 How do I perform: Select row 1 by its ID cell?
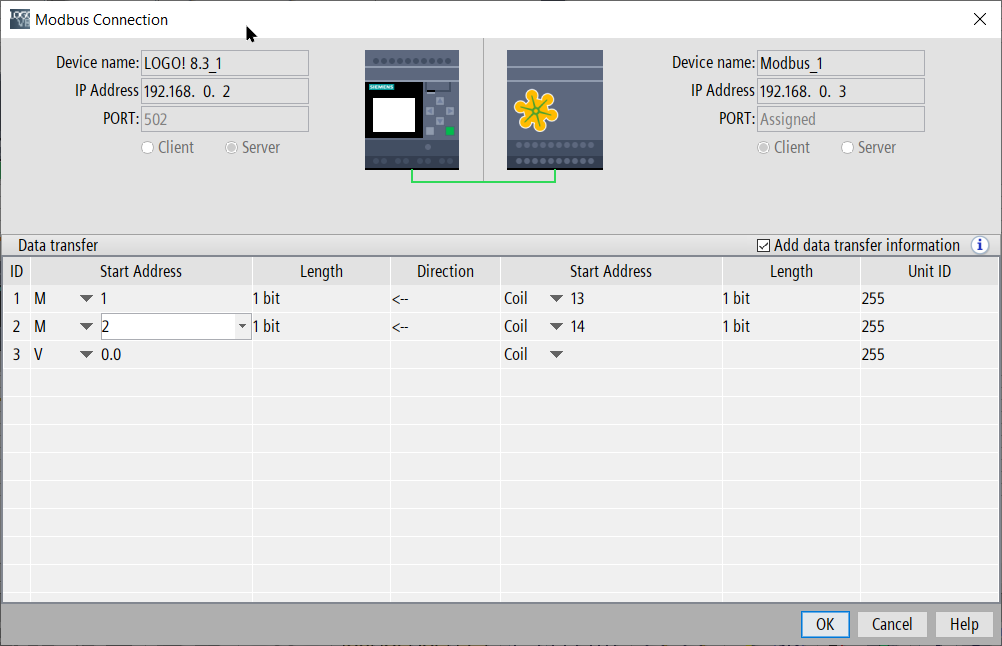click(x=17, y=298)
